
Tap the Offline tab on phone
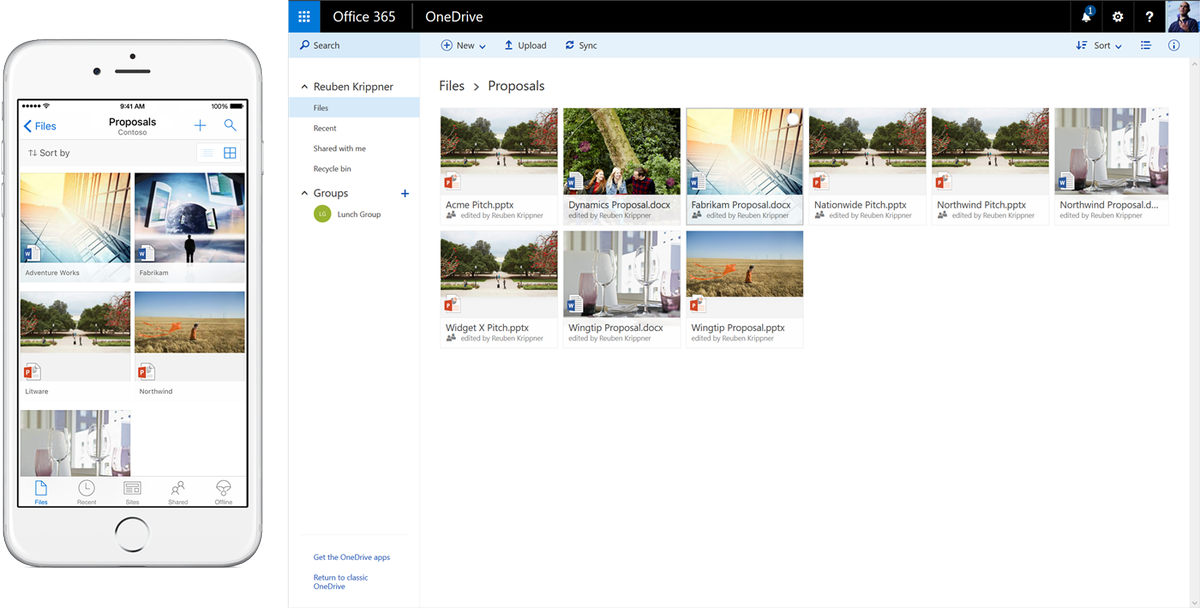(223, 492)
